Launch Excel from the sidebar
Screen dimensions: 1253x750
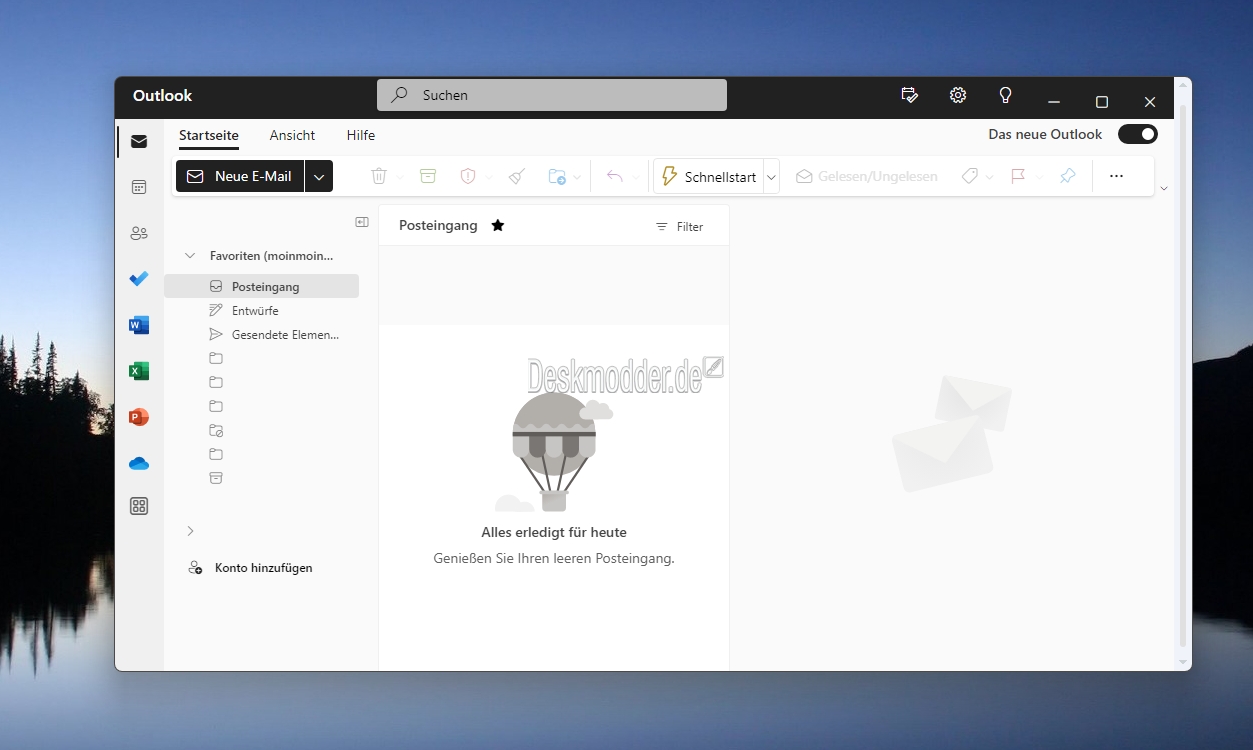[139, 371]
